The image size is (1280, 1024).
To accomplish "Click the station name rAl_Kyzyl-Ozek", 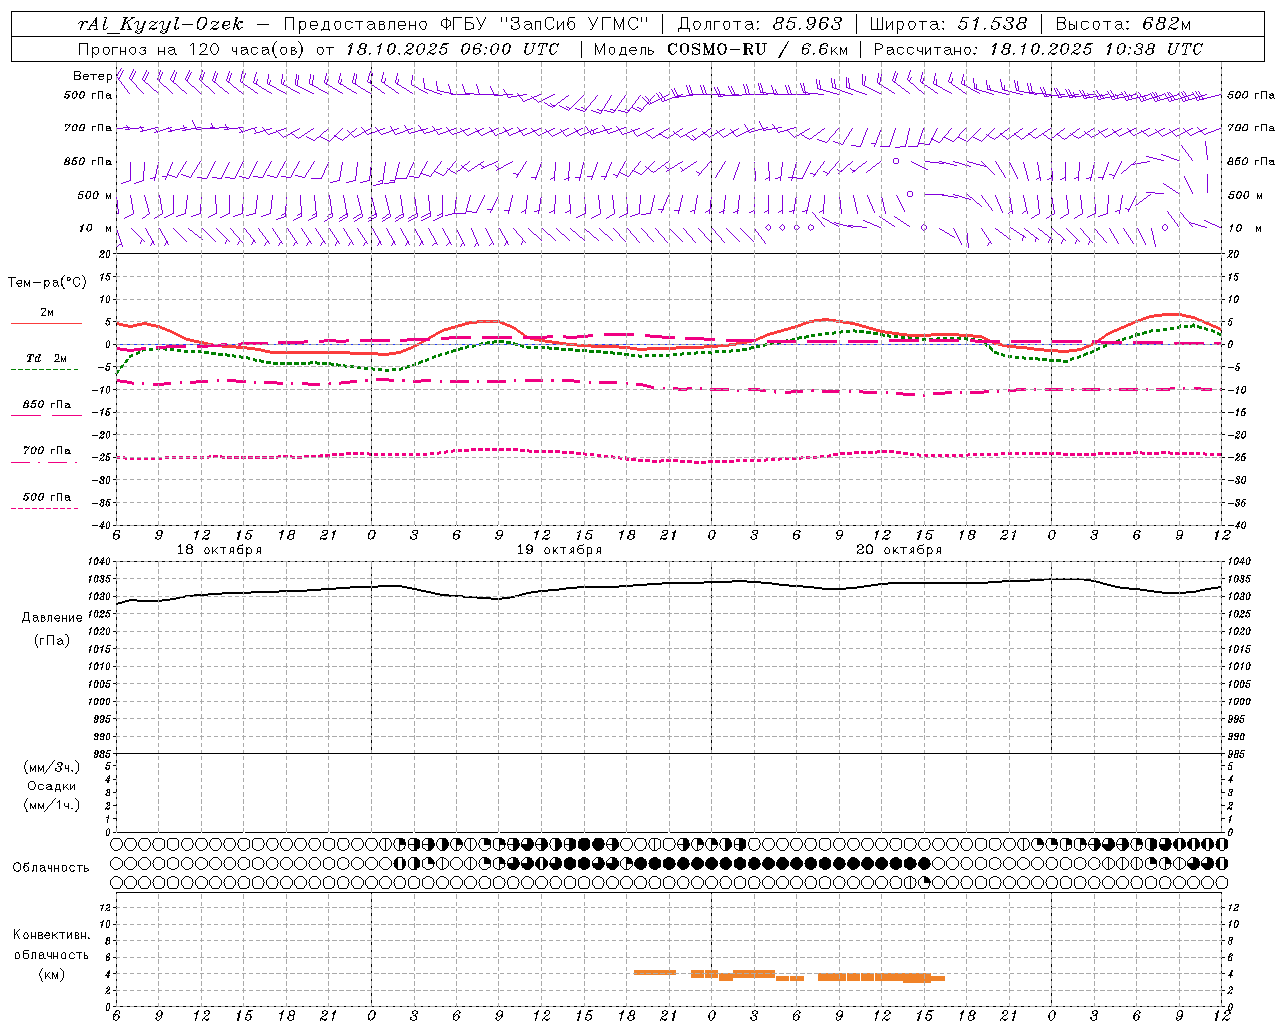I will tap(161, 24).
